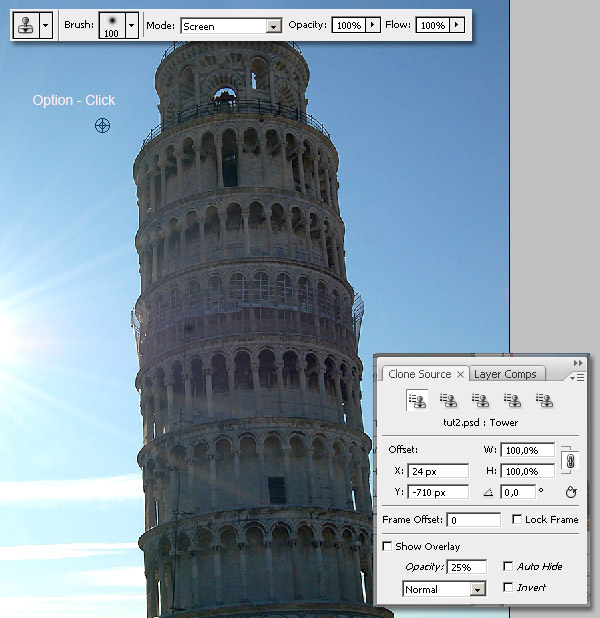Collapse the panel with double-arrow icon
This screenshot has height=618, width=600.
pos(578,363)
